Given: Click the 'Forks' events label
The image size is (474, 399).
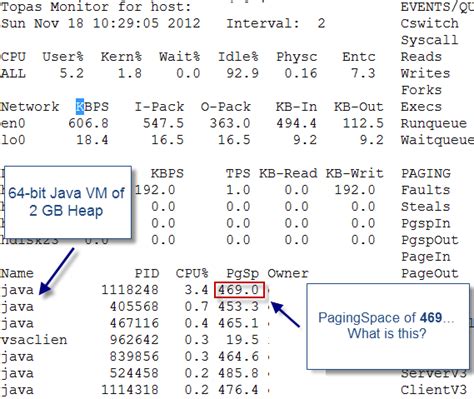Looking at the screenshot, I should [x=421, y=90].
